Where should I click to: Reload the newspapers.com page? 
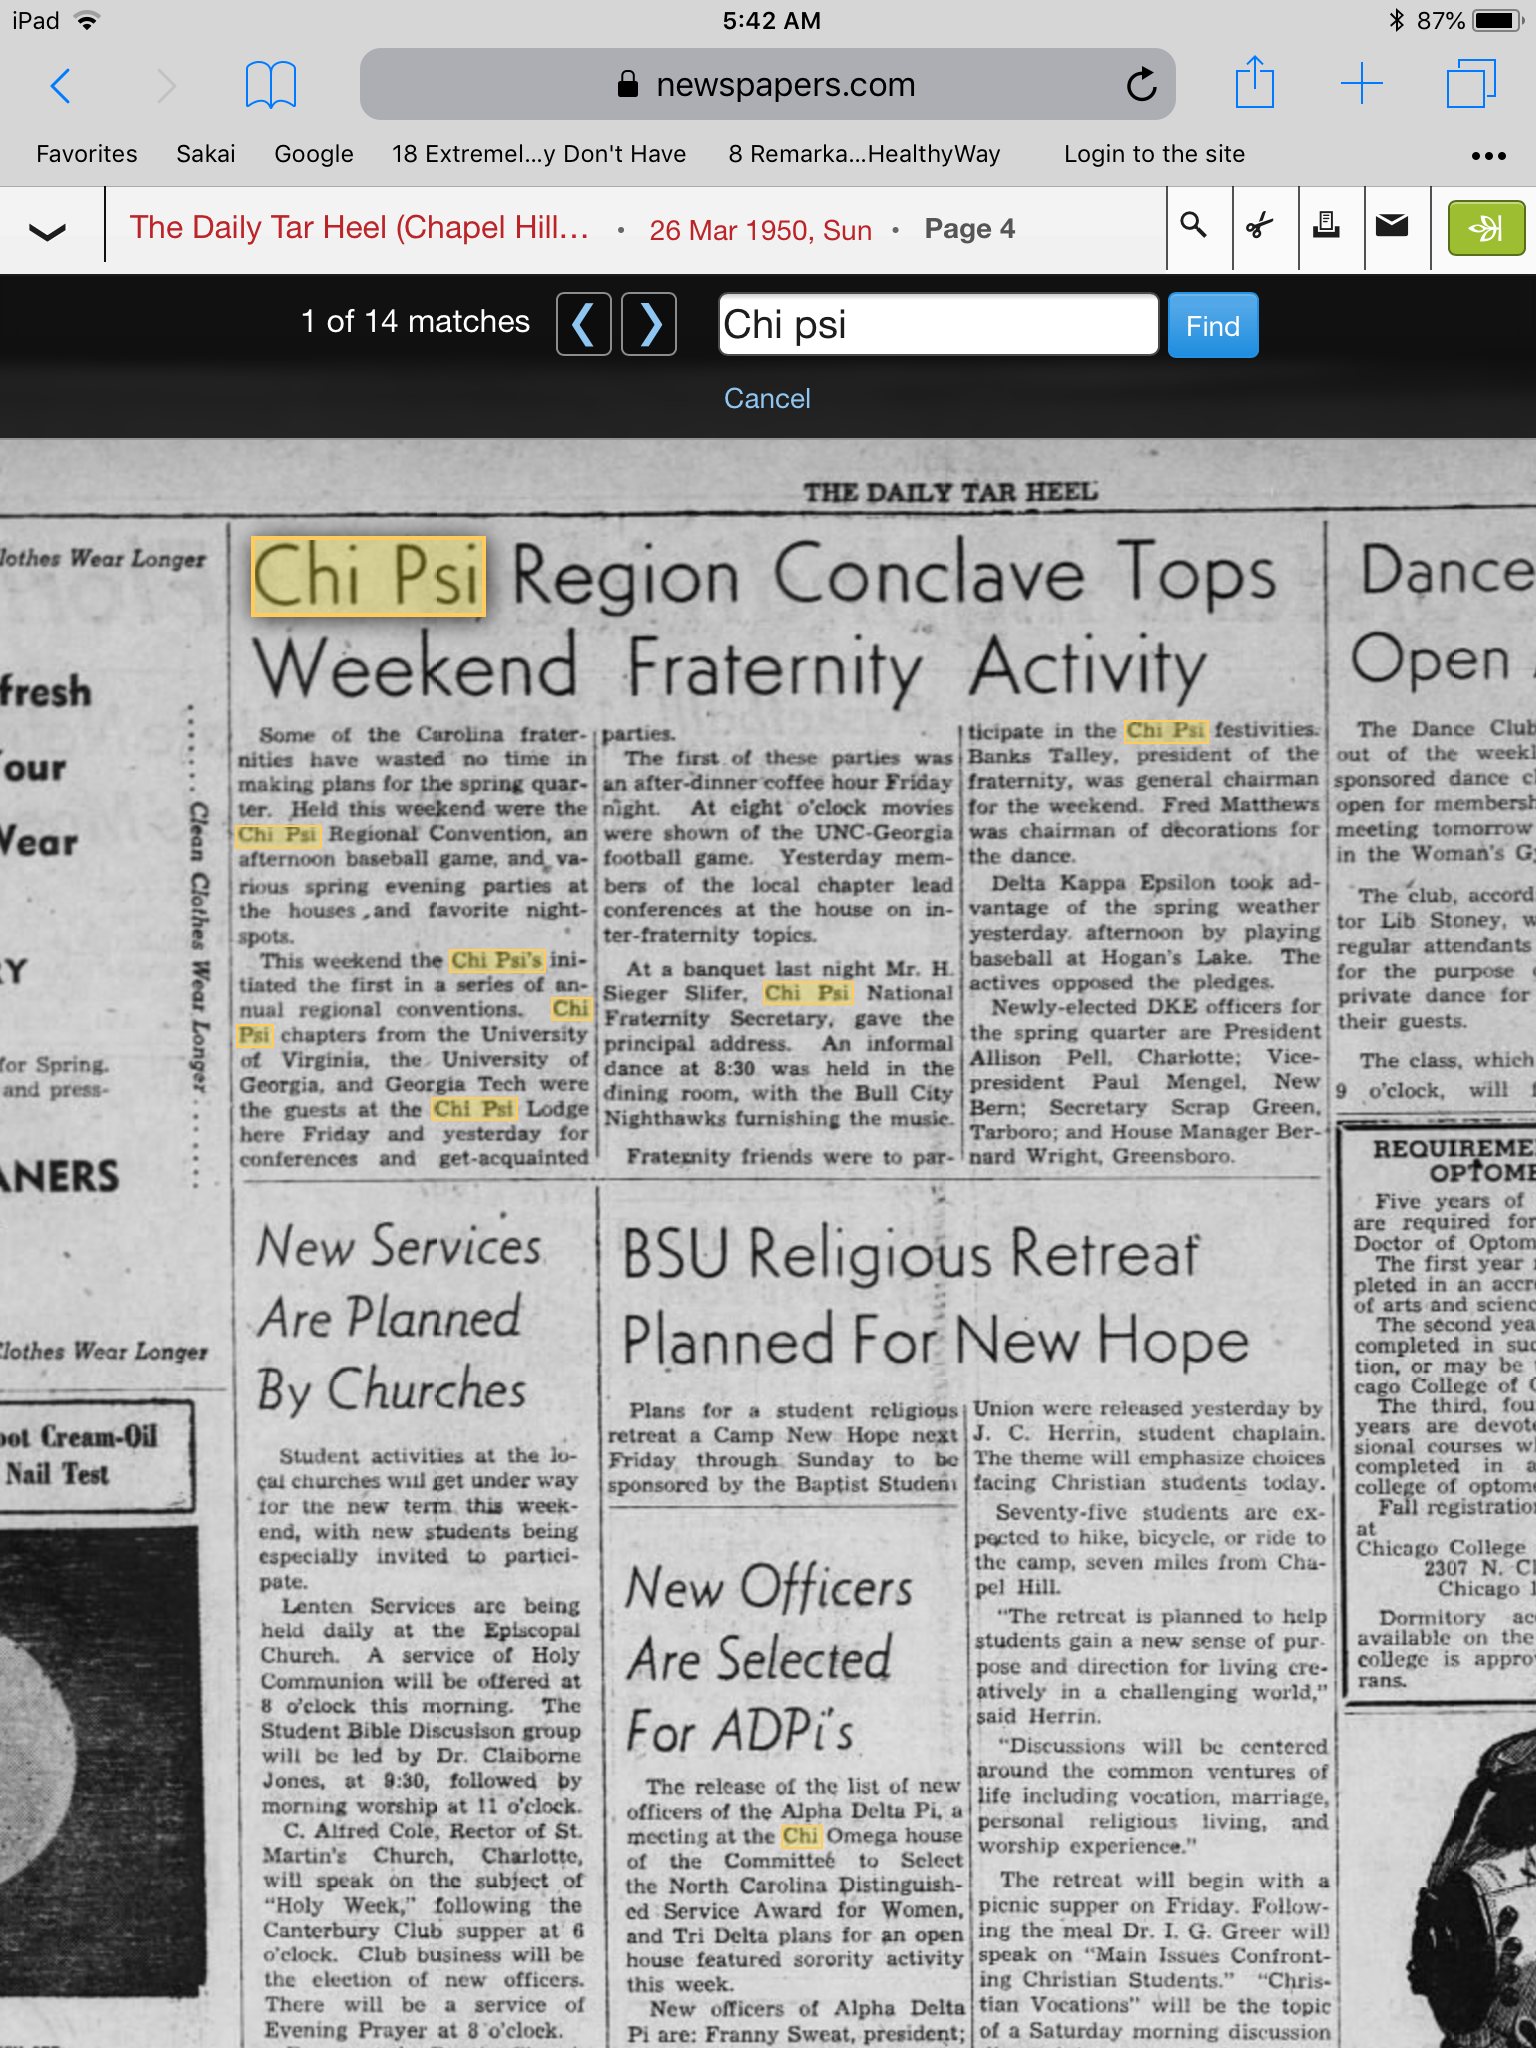tap(1140, 86)
